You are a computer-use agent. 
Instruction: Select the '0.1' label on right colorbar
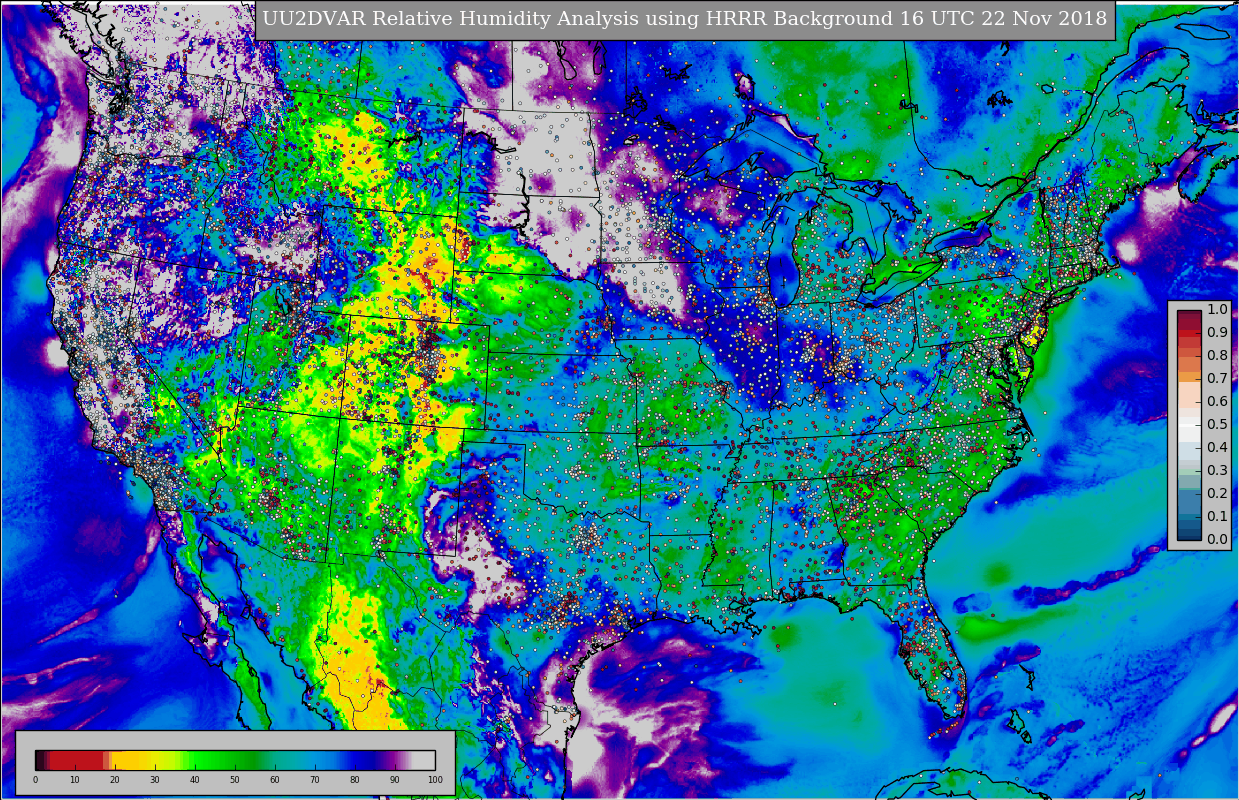coord(1217,517)
